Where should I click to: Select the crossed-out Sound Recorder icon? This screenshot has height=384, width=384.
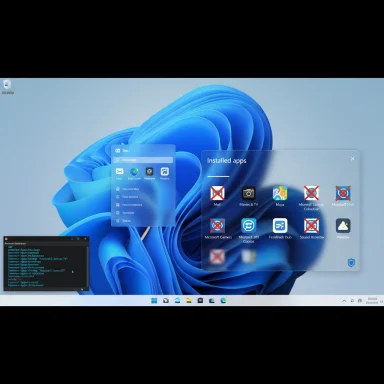[311, 226]
